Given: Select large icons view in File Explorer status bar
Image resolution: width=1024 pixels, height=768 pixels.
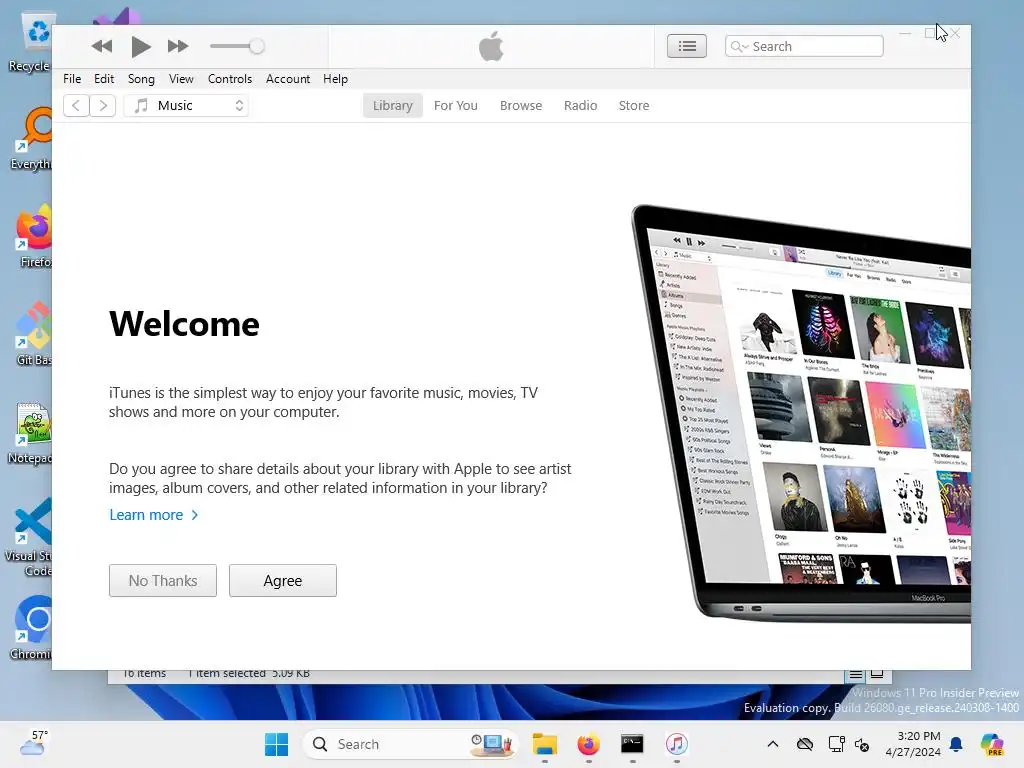Looking at the screenshot, I should pos(877,675).
